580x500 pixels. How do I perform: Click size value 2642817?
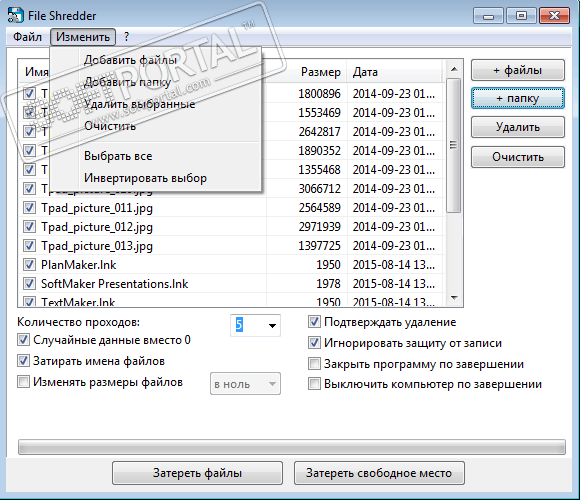[319, 132]
